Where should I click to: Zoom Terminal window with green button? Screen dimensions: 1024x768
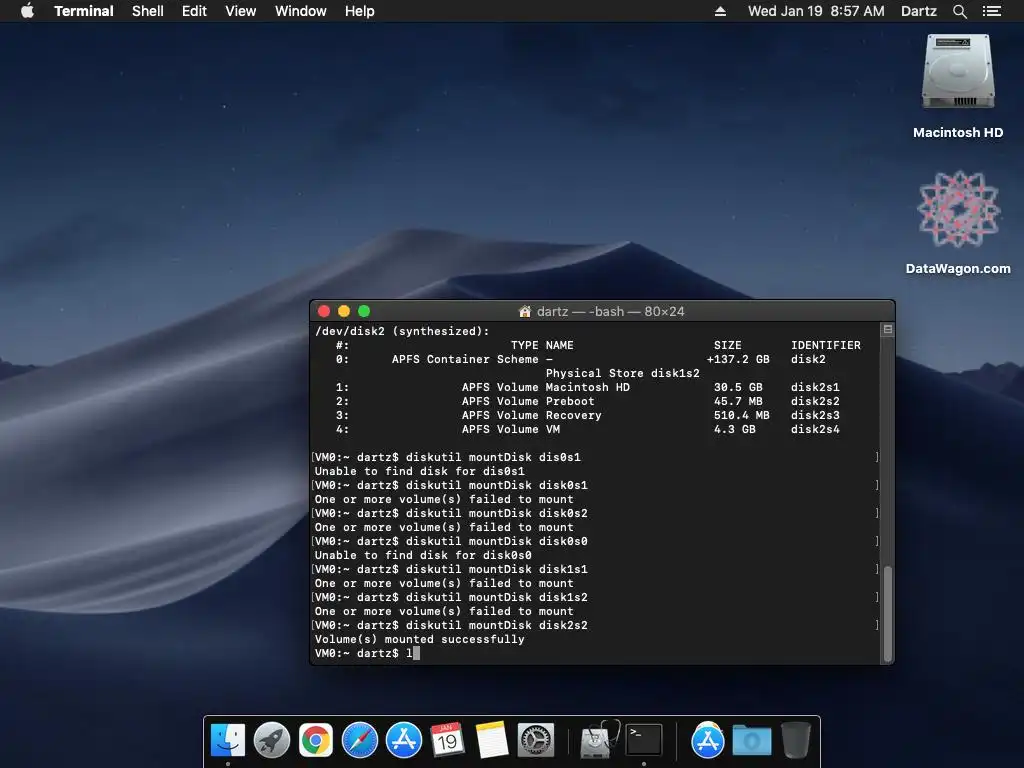pyautogui.click(x=364, y=311)
